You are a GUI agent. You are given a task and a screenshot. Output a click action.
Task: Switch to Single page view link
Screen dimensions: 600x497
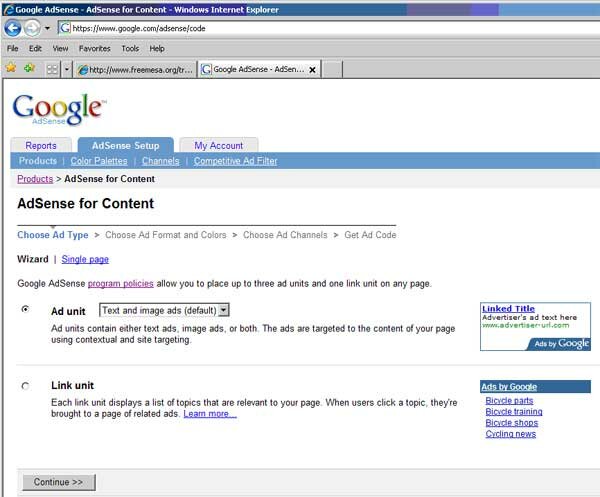[x=85, y=259]
